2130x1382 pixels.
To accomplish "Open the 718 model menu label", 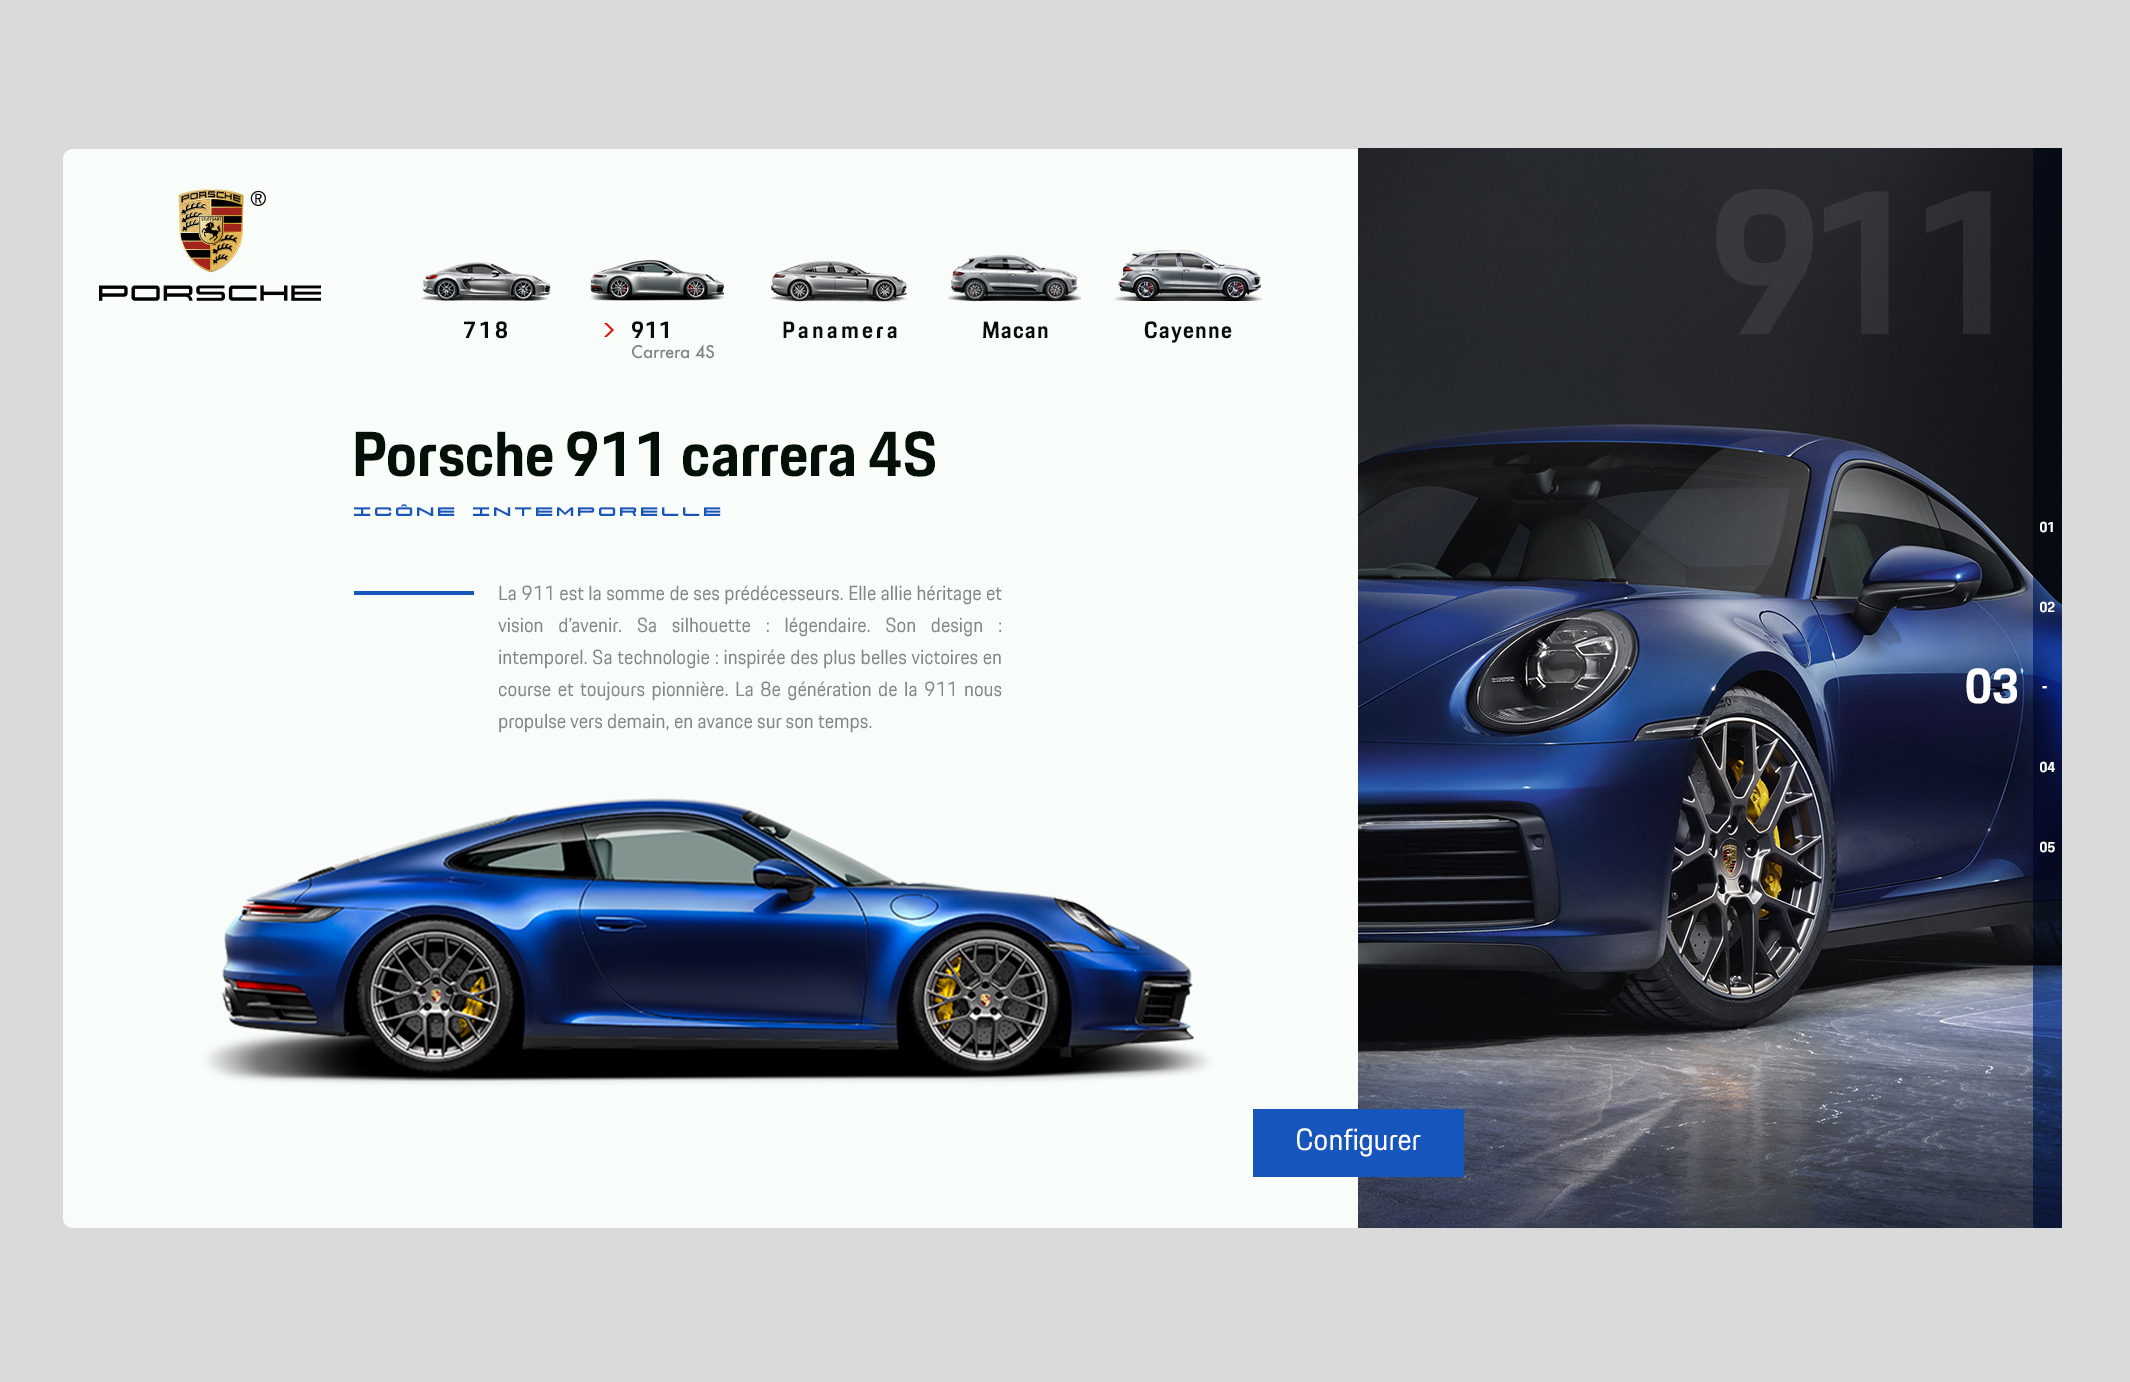I will pos(486,331).
